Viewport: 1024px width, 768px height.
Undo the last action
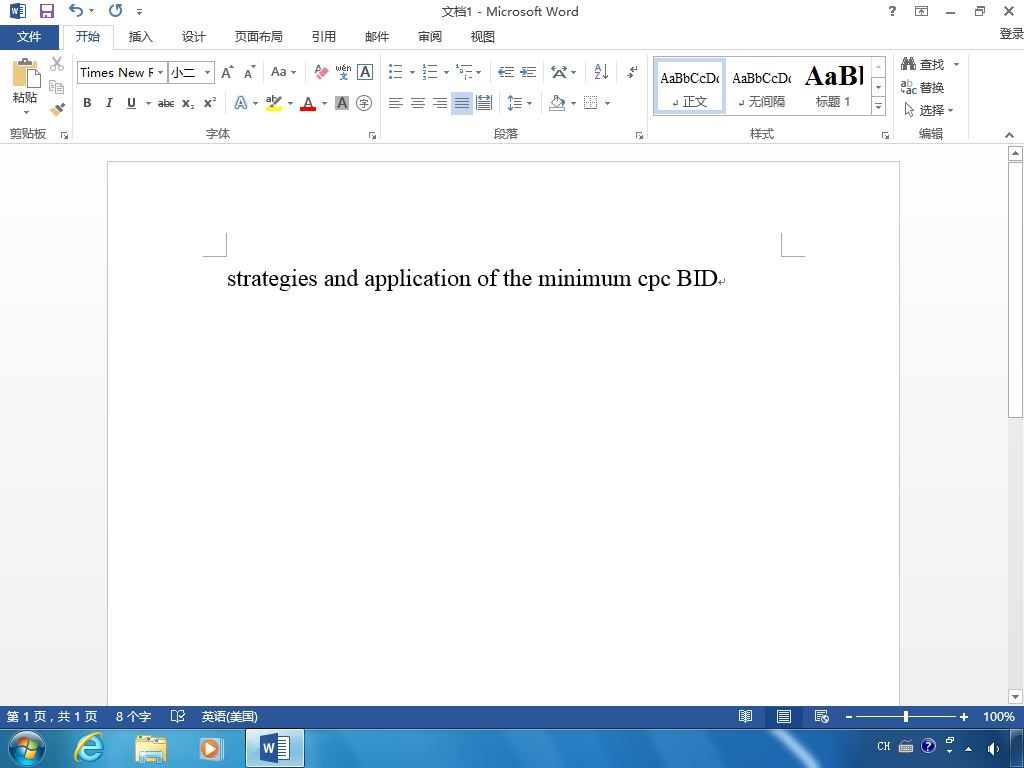click(x=76, y=10)
